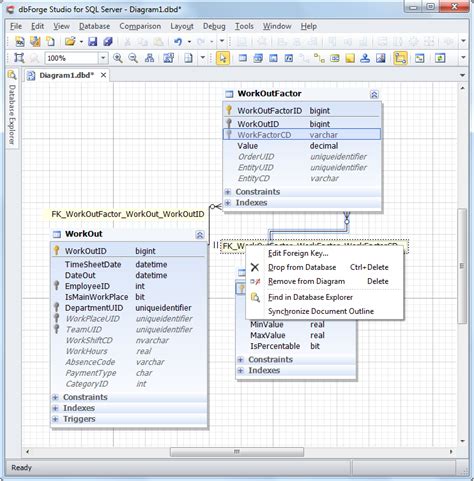Open the Layout menu
Screen dimensions: 474x481
coord(182,26)
